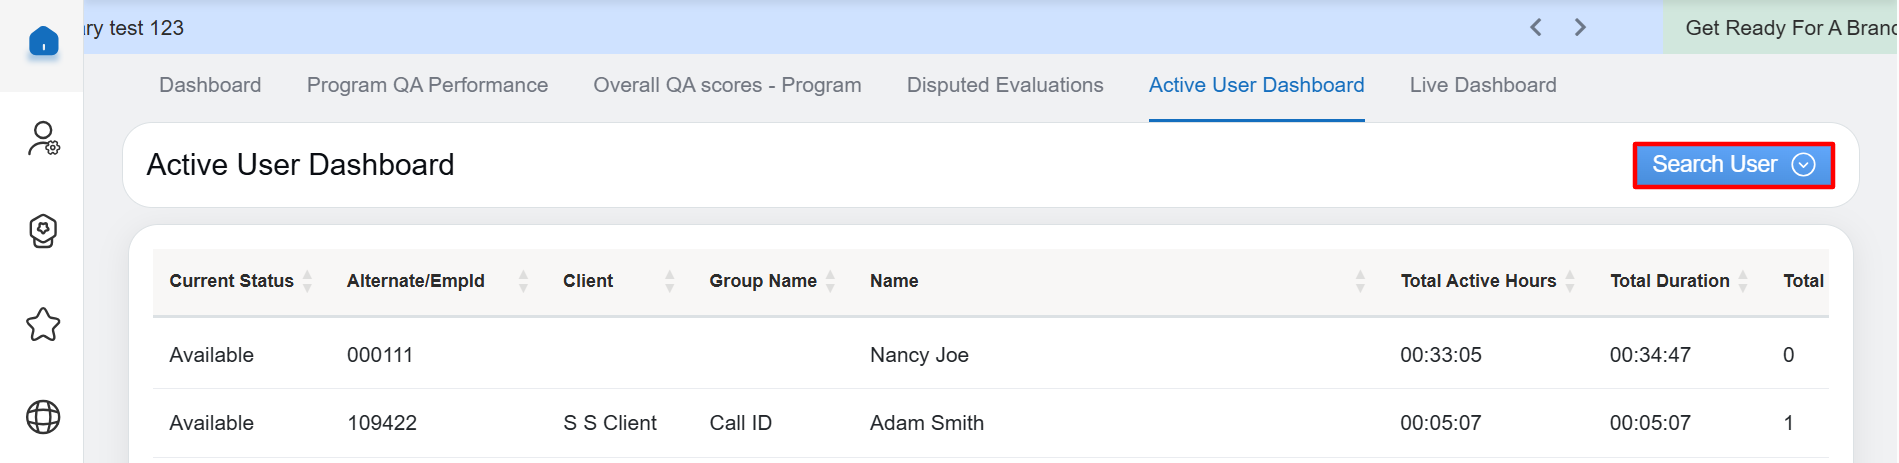
Task: Open the user settings sidebar icon
Action: click(43, 139)
